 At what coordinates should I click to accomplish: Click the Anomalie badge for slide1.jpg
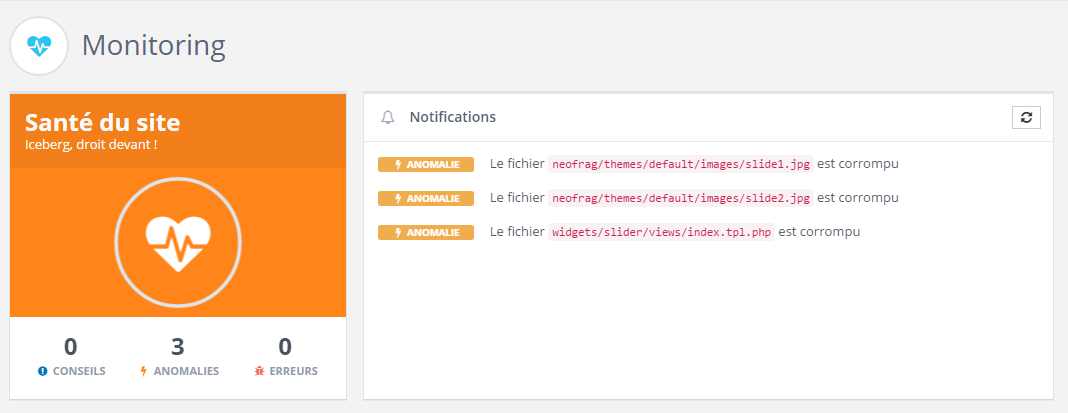coord(425,164)
